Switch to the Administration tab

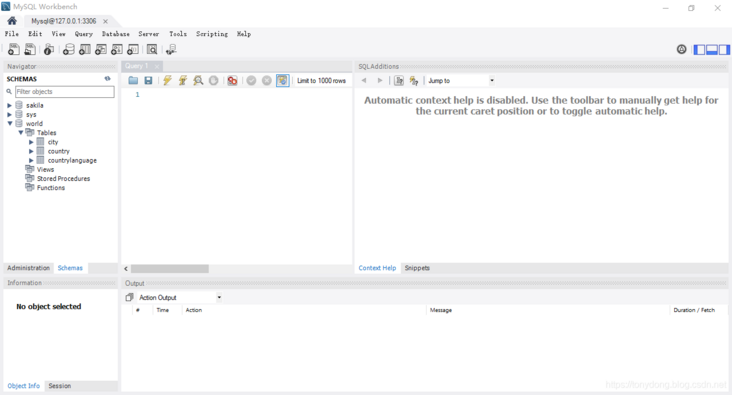point(28,268)
